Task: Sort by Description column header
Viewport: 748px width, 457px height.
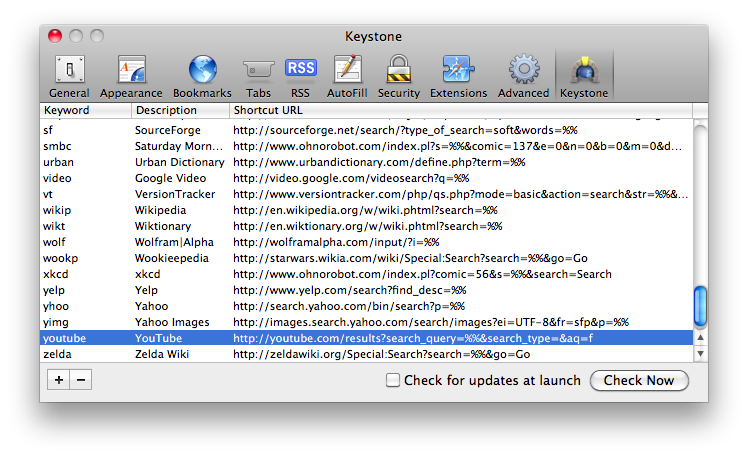Action: pyautogui.click(x=179, y=110)
